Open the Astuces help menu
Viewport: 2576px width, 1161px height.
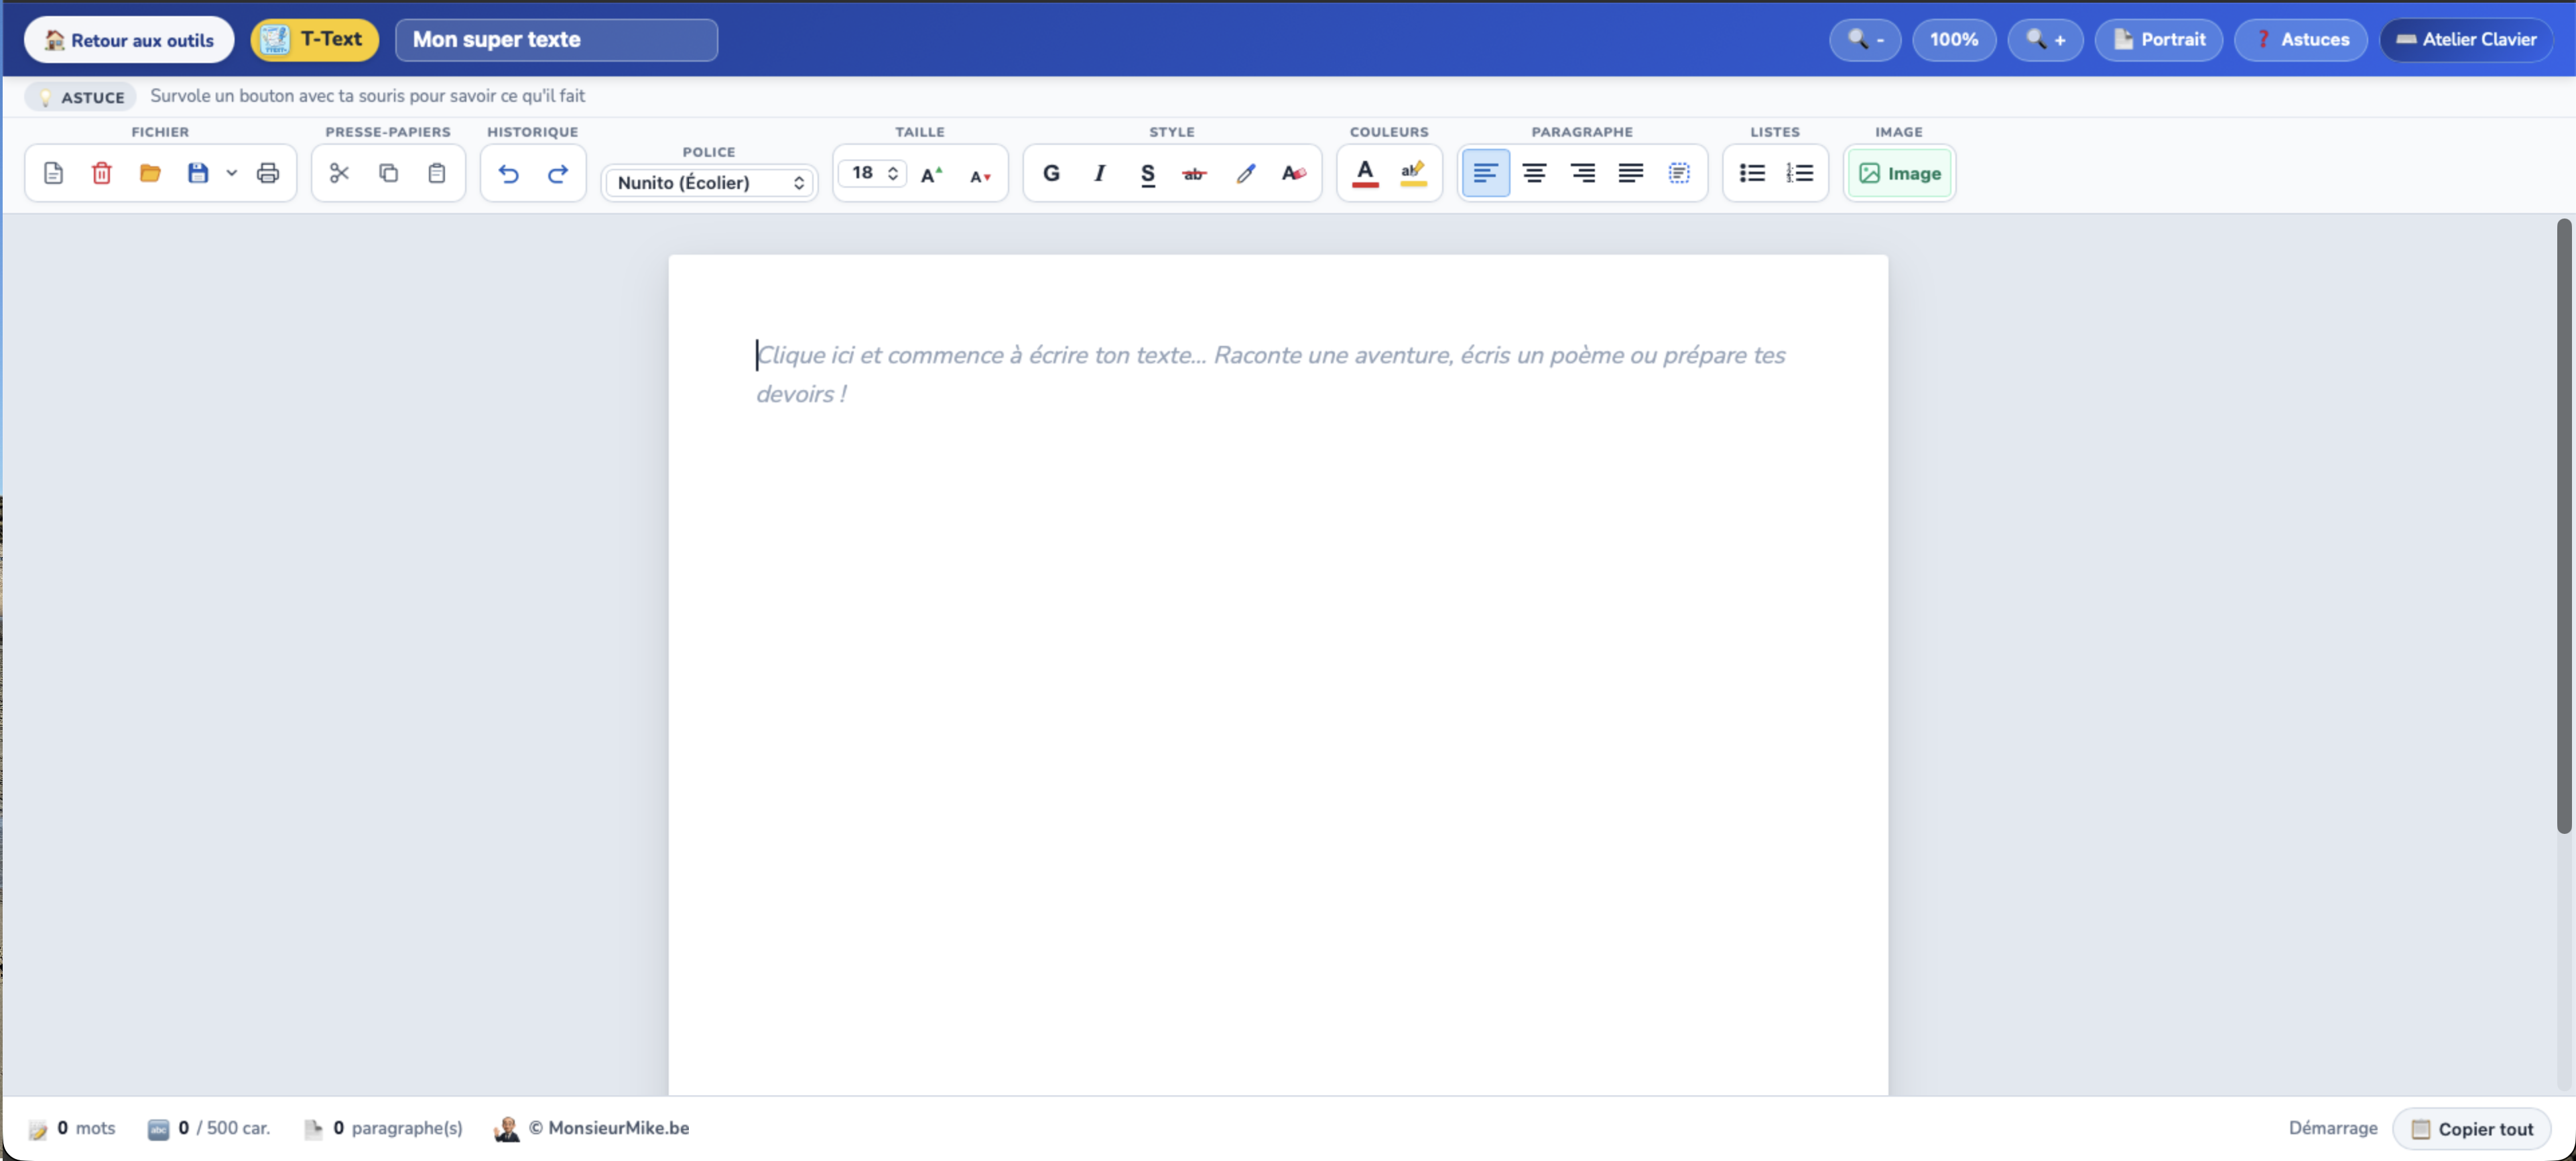click(2300, 40)
